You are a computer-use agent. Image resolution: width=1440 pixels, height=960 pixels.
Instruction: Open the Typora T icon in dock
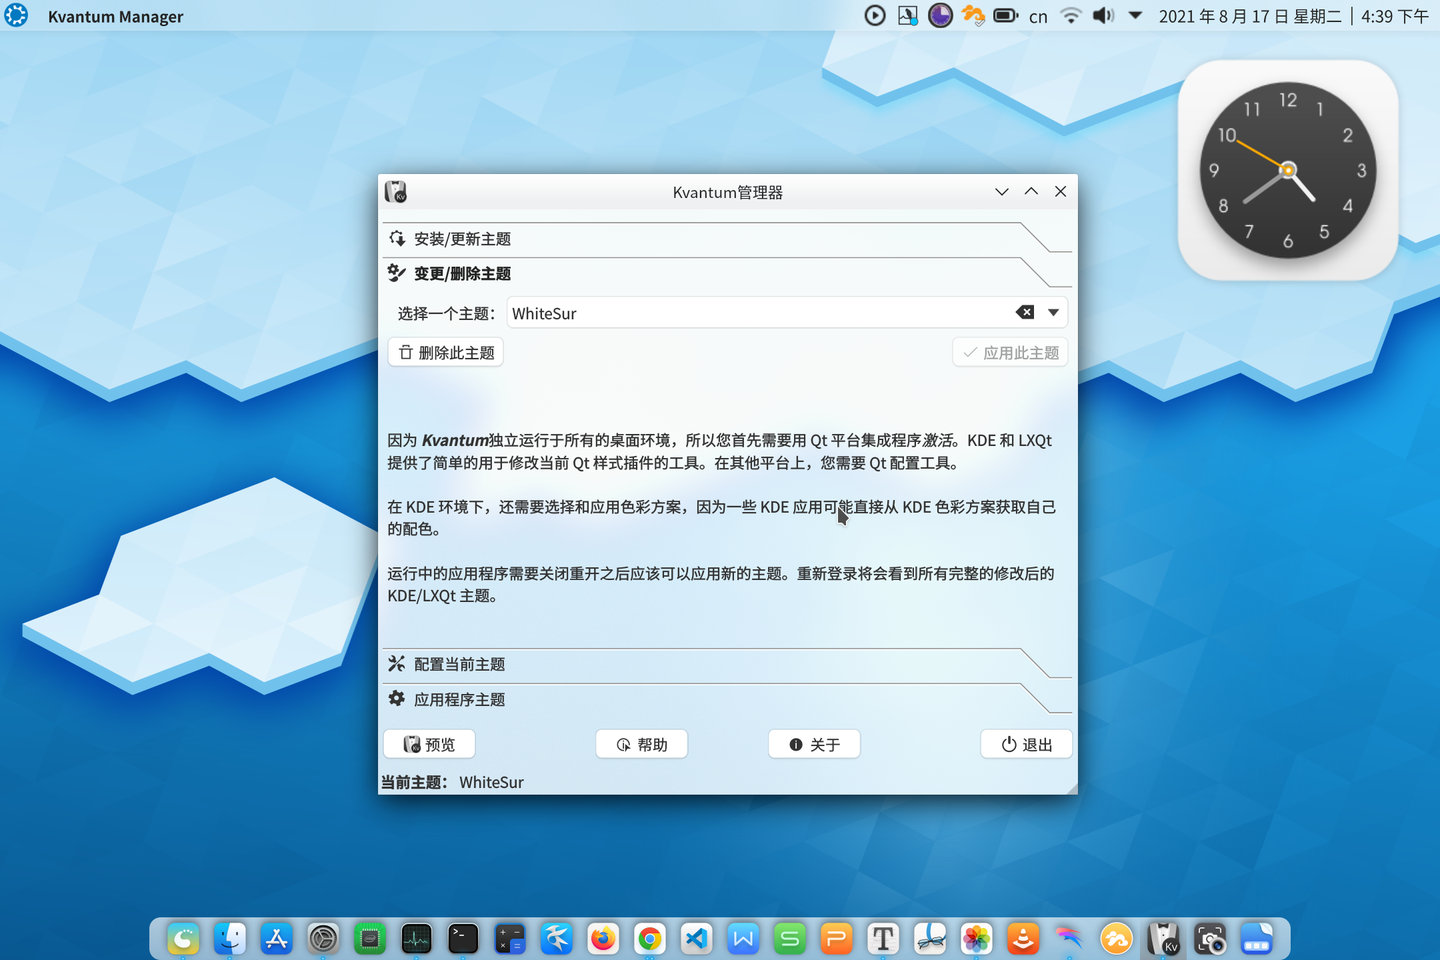(x=883, y=938)
